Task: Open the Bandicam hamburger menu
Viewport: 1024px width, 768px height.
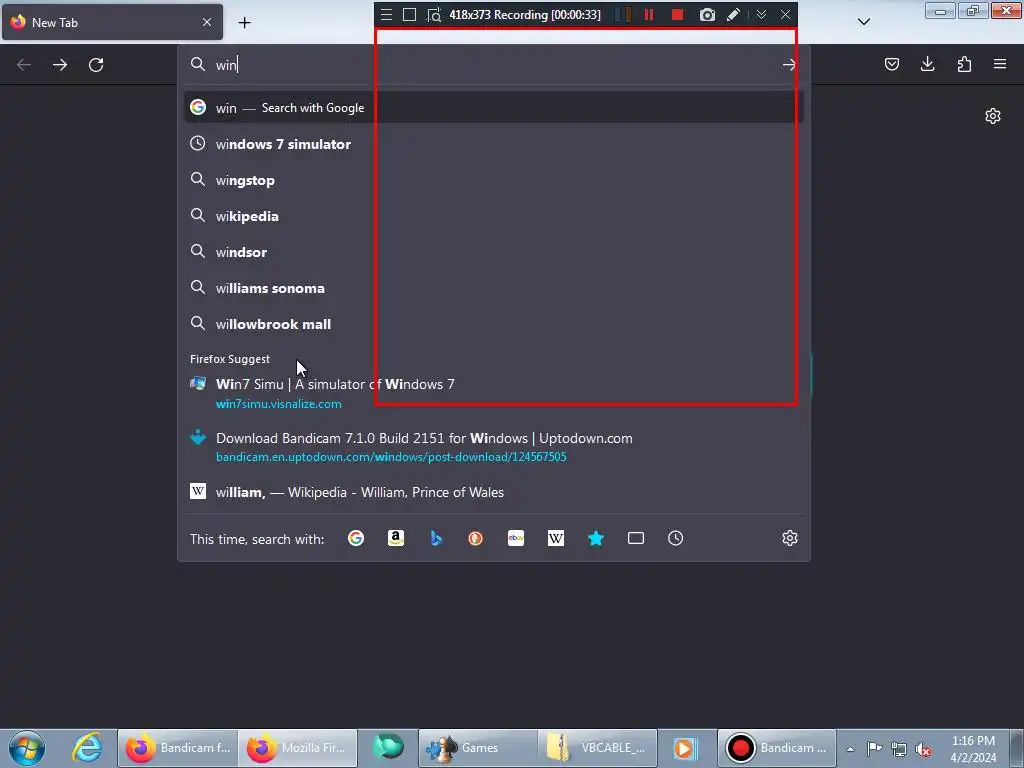Action: (387, 14)
